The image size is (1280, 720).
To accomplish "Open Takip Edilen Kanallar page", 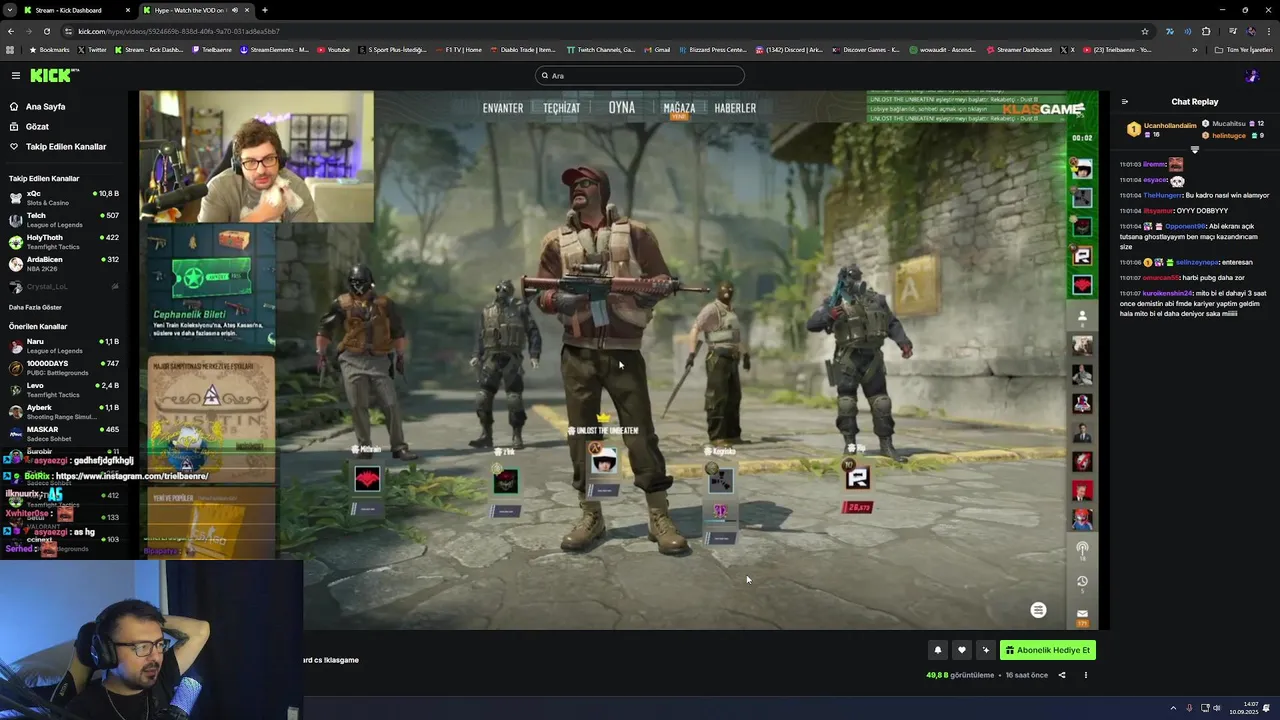I will 57,146.
